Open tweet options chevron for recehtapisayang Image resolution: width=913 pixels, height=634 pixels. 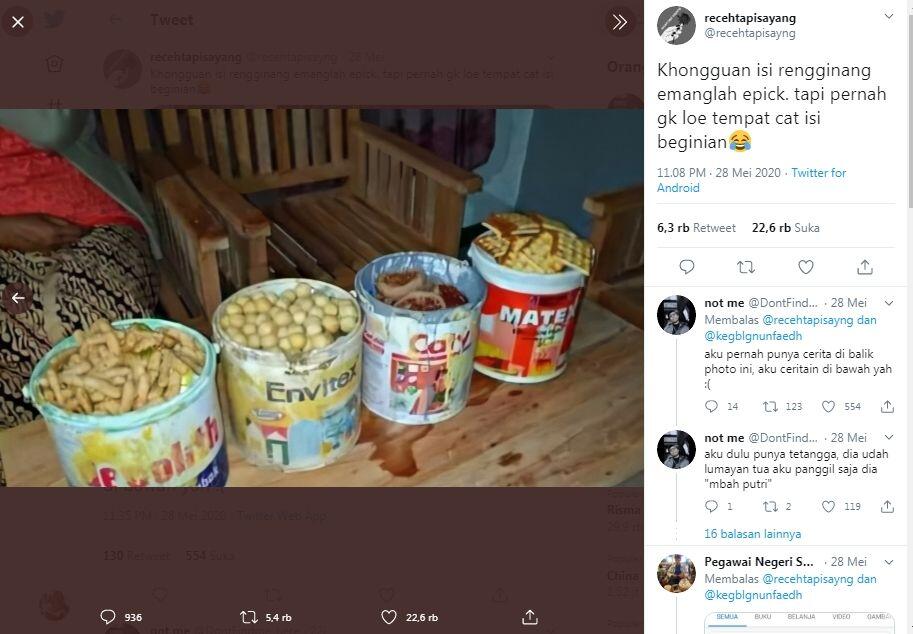[887, 17]
